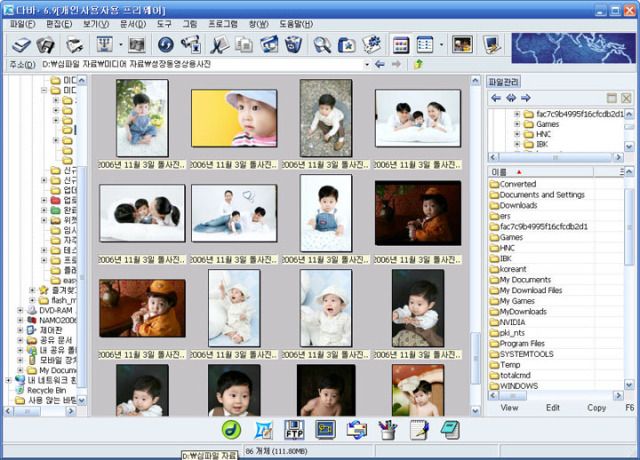The width and height of the screenshot is (640, 460).
Task: Click file manager panel back arrow
Action: click(x=496, y=98)
